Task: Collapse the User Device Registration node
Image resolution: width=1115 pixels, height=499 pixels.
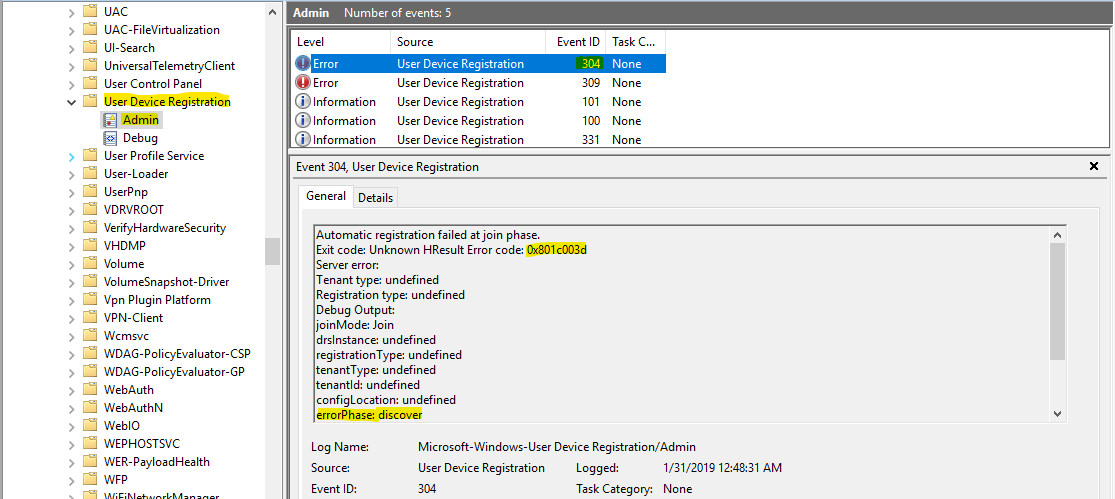Action: pyautogui.click(x=72, y=102)
